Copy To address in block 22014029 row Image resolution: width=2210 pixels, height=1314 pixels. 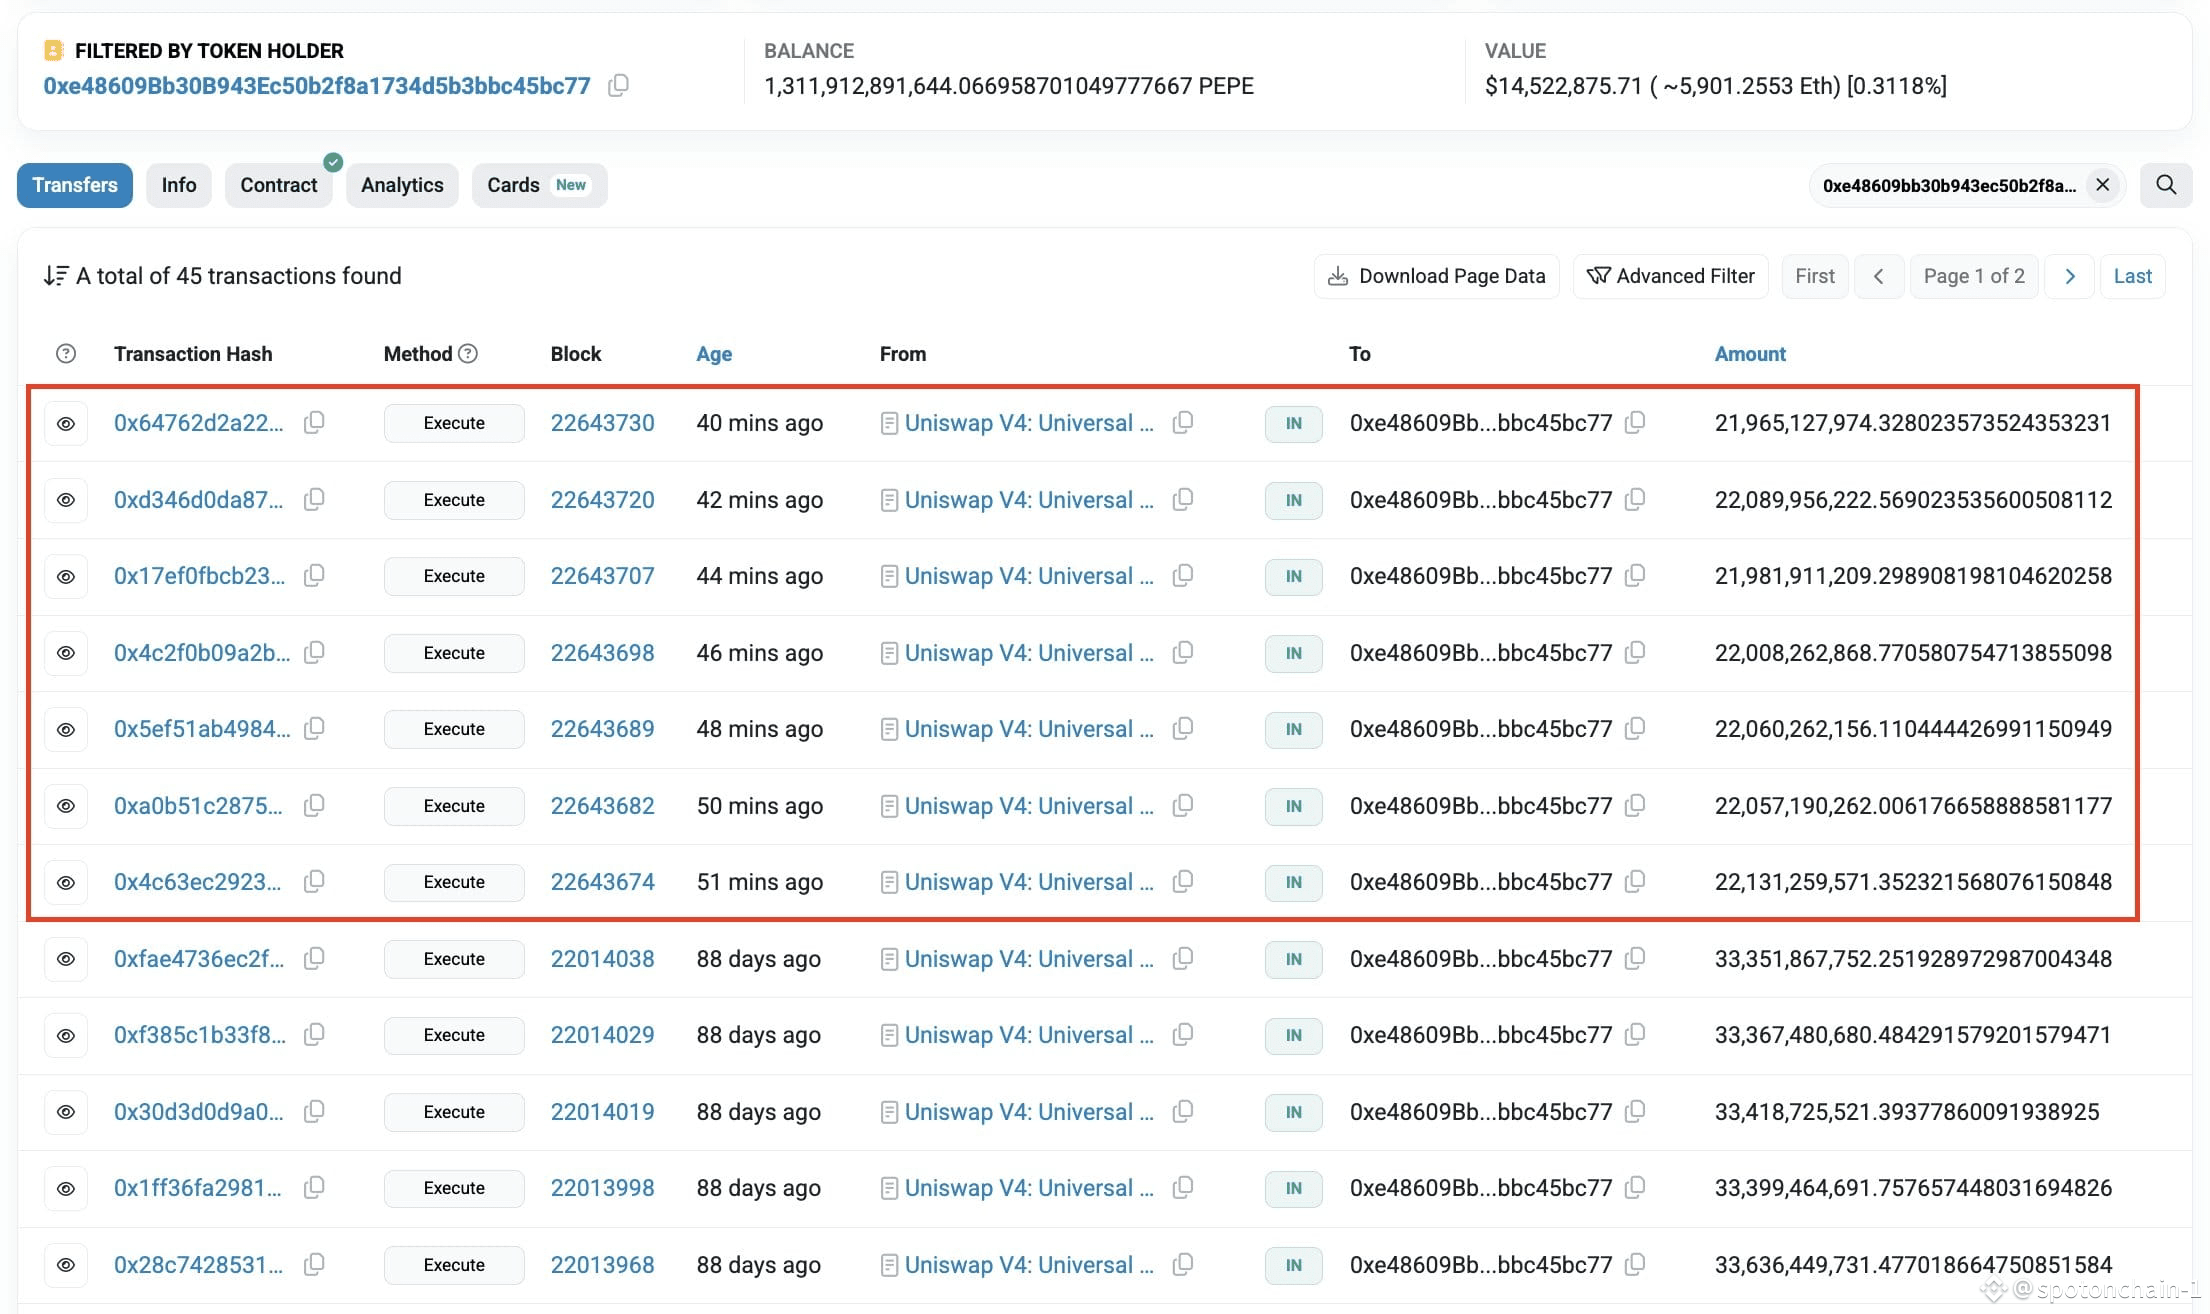1635,1035
